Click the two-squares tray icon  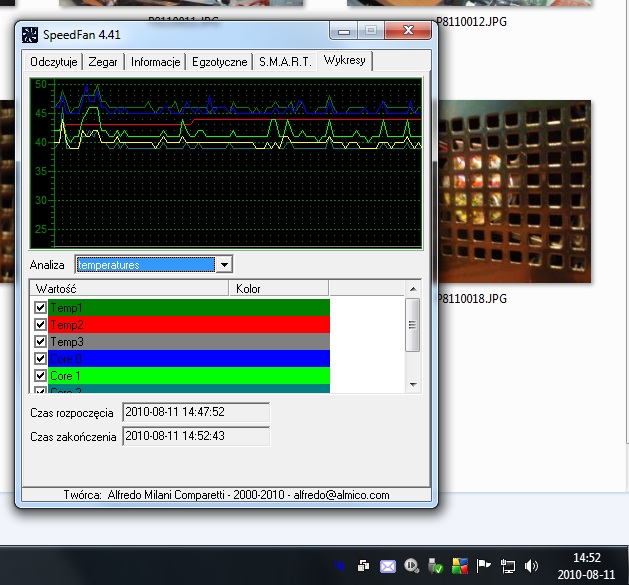click(x=363, y=566)
